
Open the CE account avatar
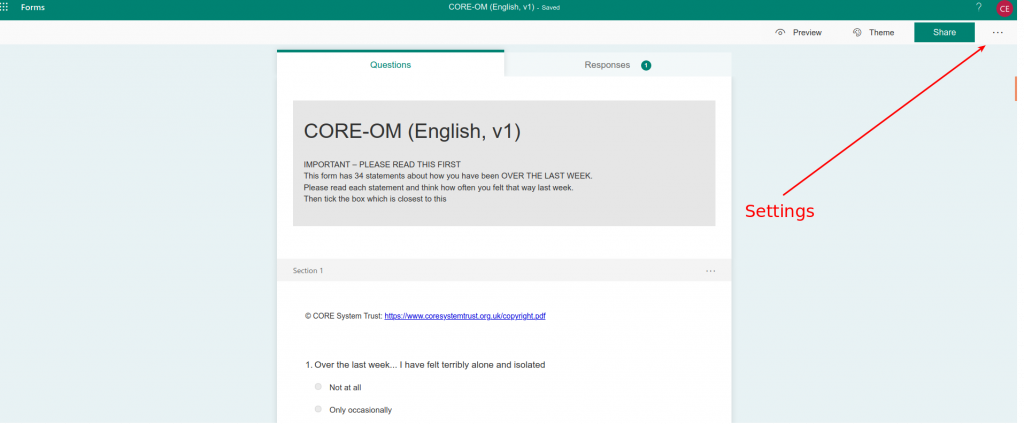pos(1004,8)
